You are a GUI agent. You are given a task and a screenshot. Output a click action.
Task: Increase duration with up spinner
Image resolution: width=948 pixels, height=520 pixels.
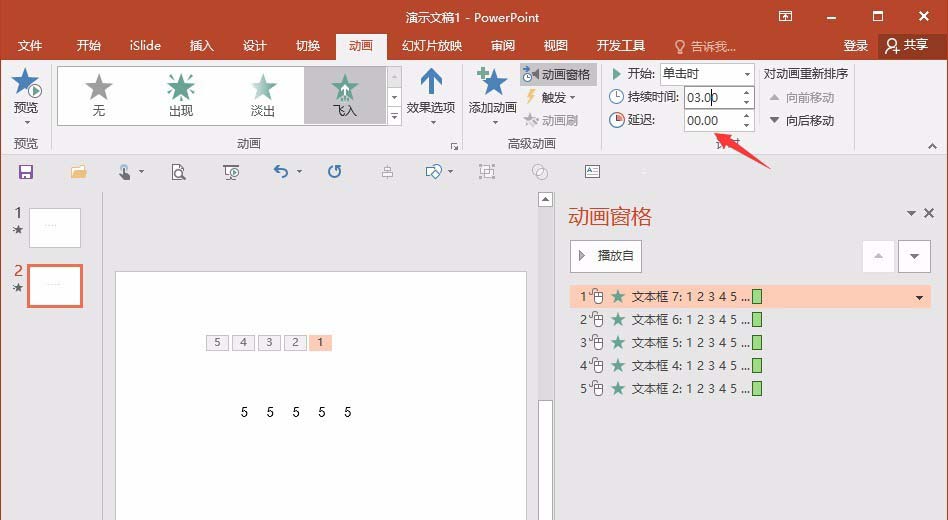(x=747, y=93)
